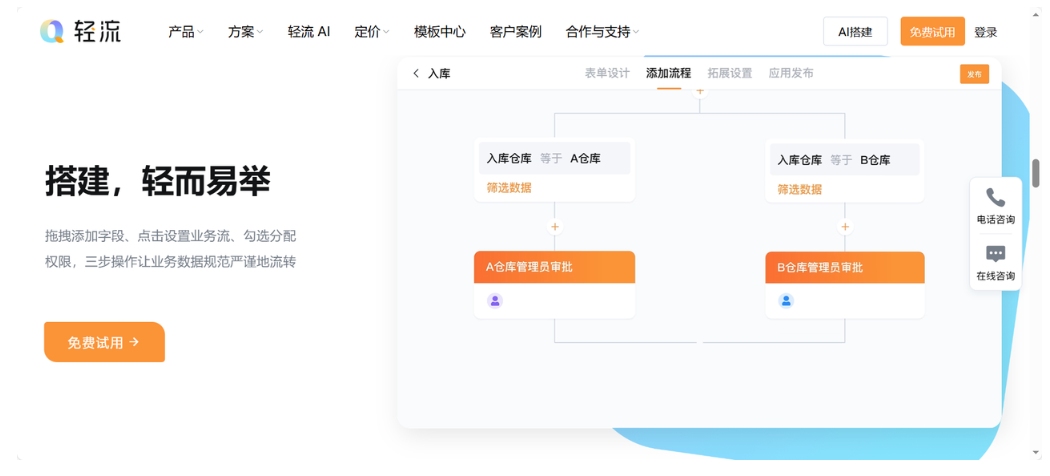Image resolution: width=1050 pixels, height=476 pixels.
Task: Select the 添加流程 tab
Action: pos(668,74)
